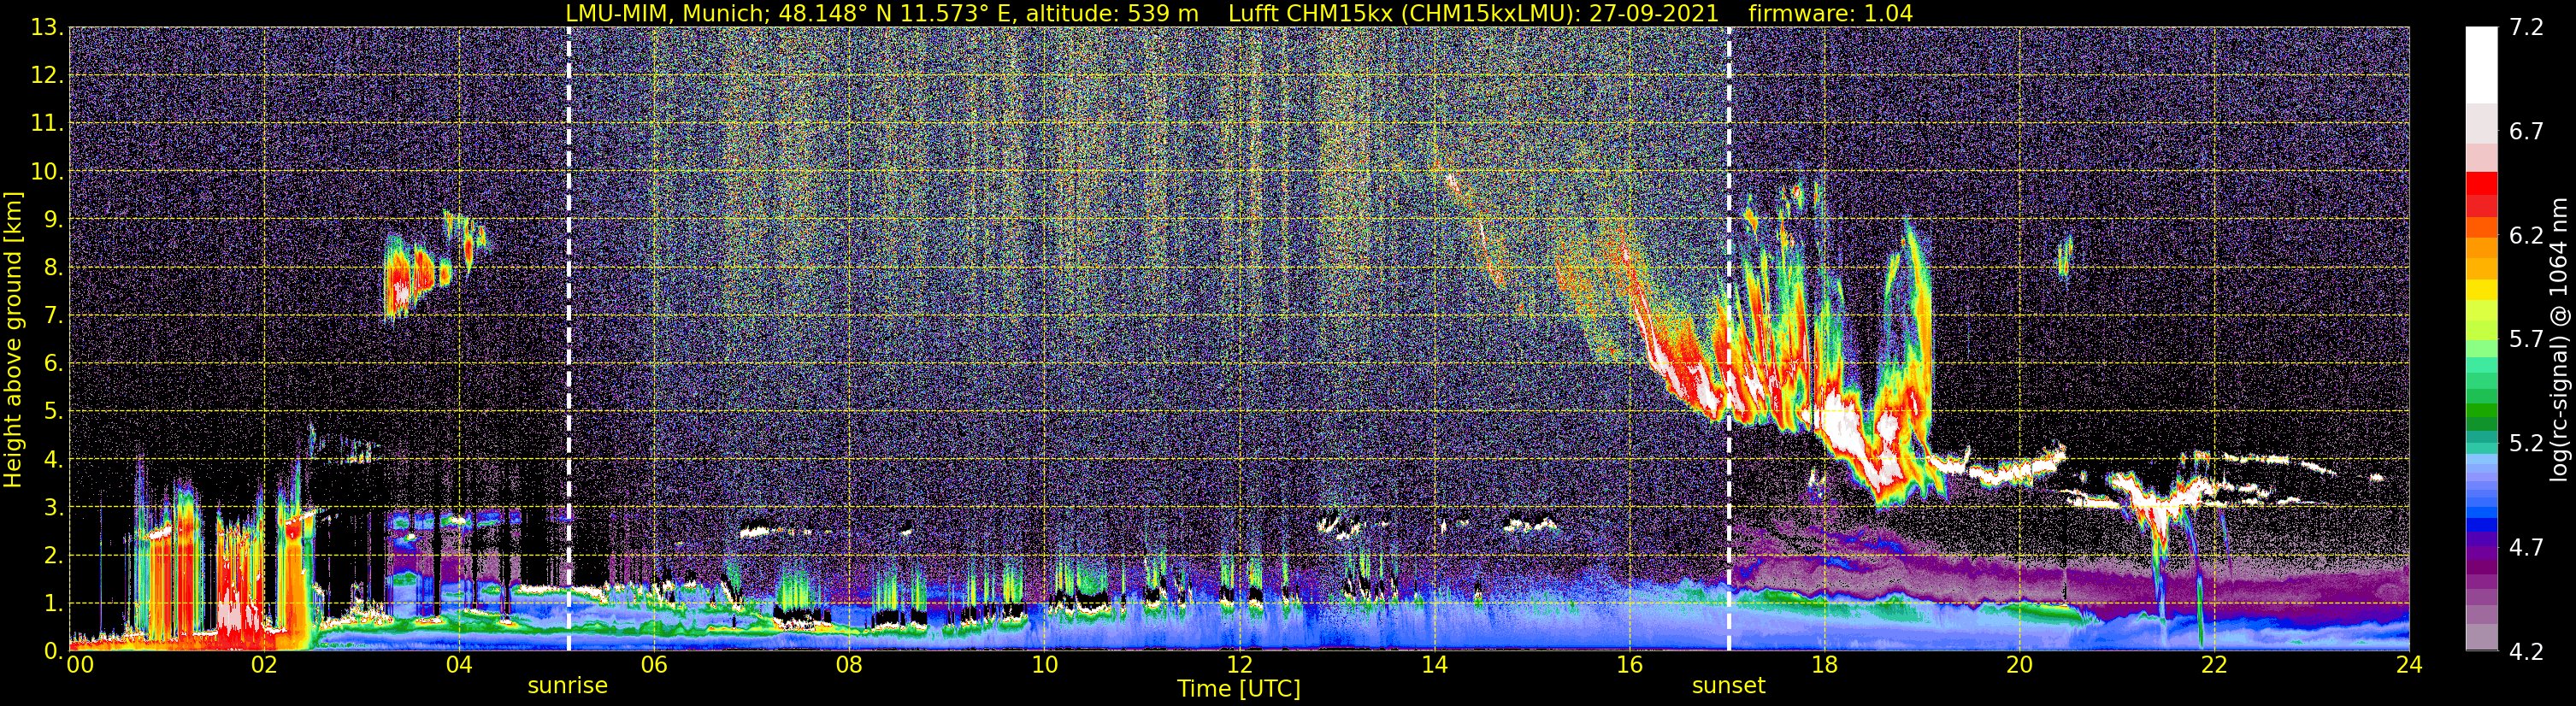Click the y-axis tick label '12.'
This screenshot has height=706, width=2576.
click(46, 76)
